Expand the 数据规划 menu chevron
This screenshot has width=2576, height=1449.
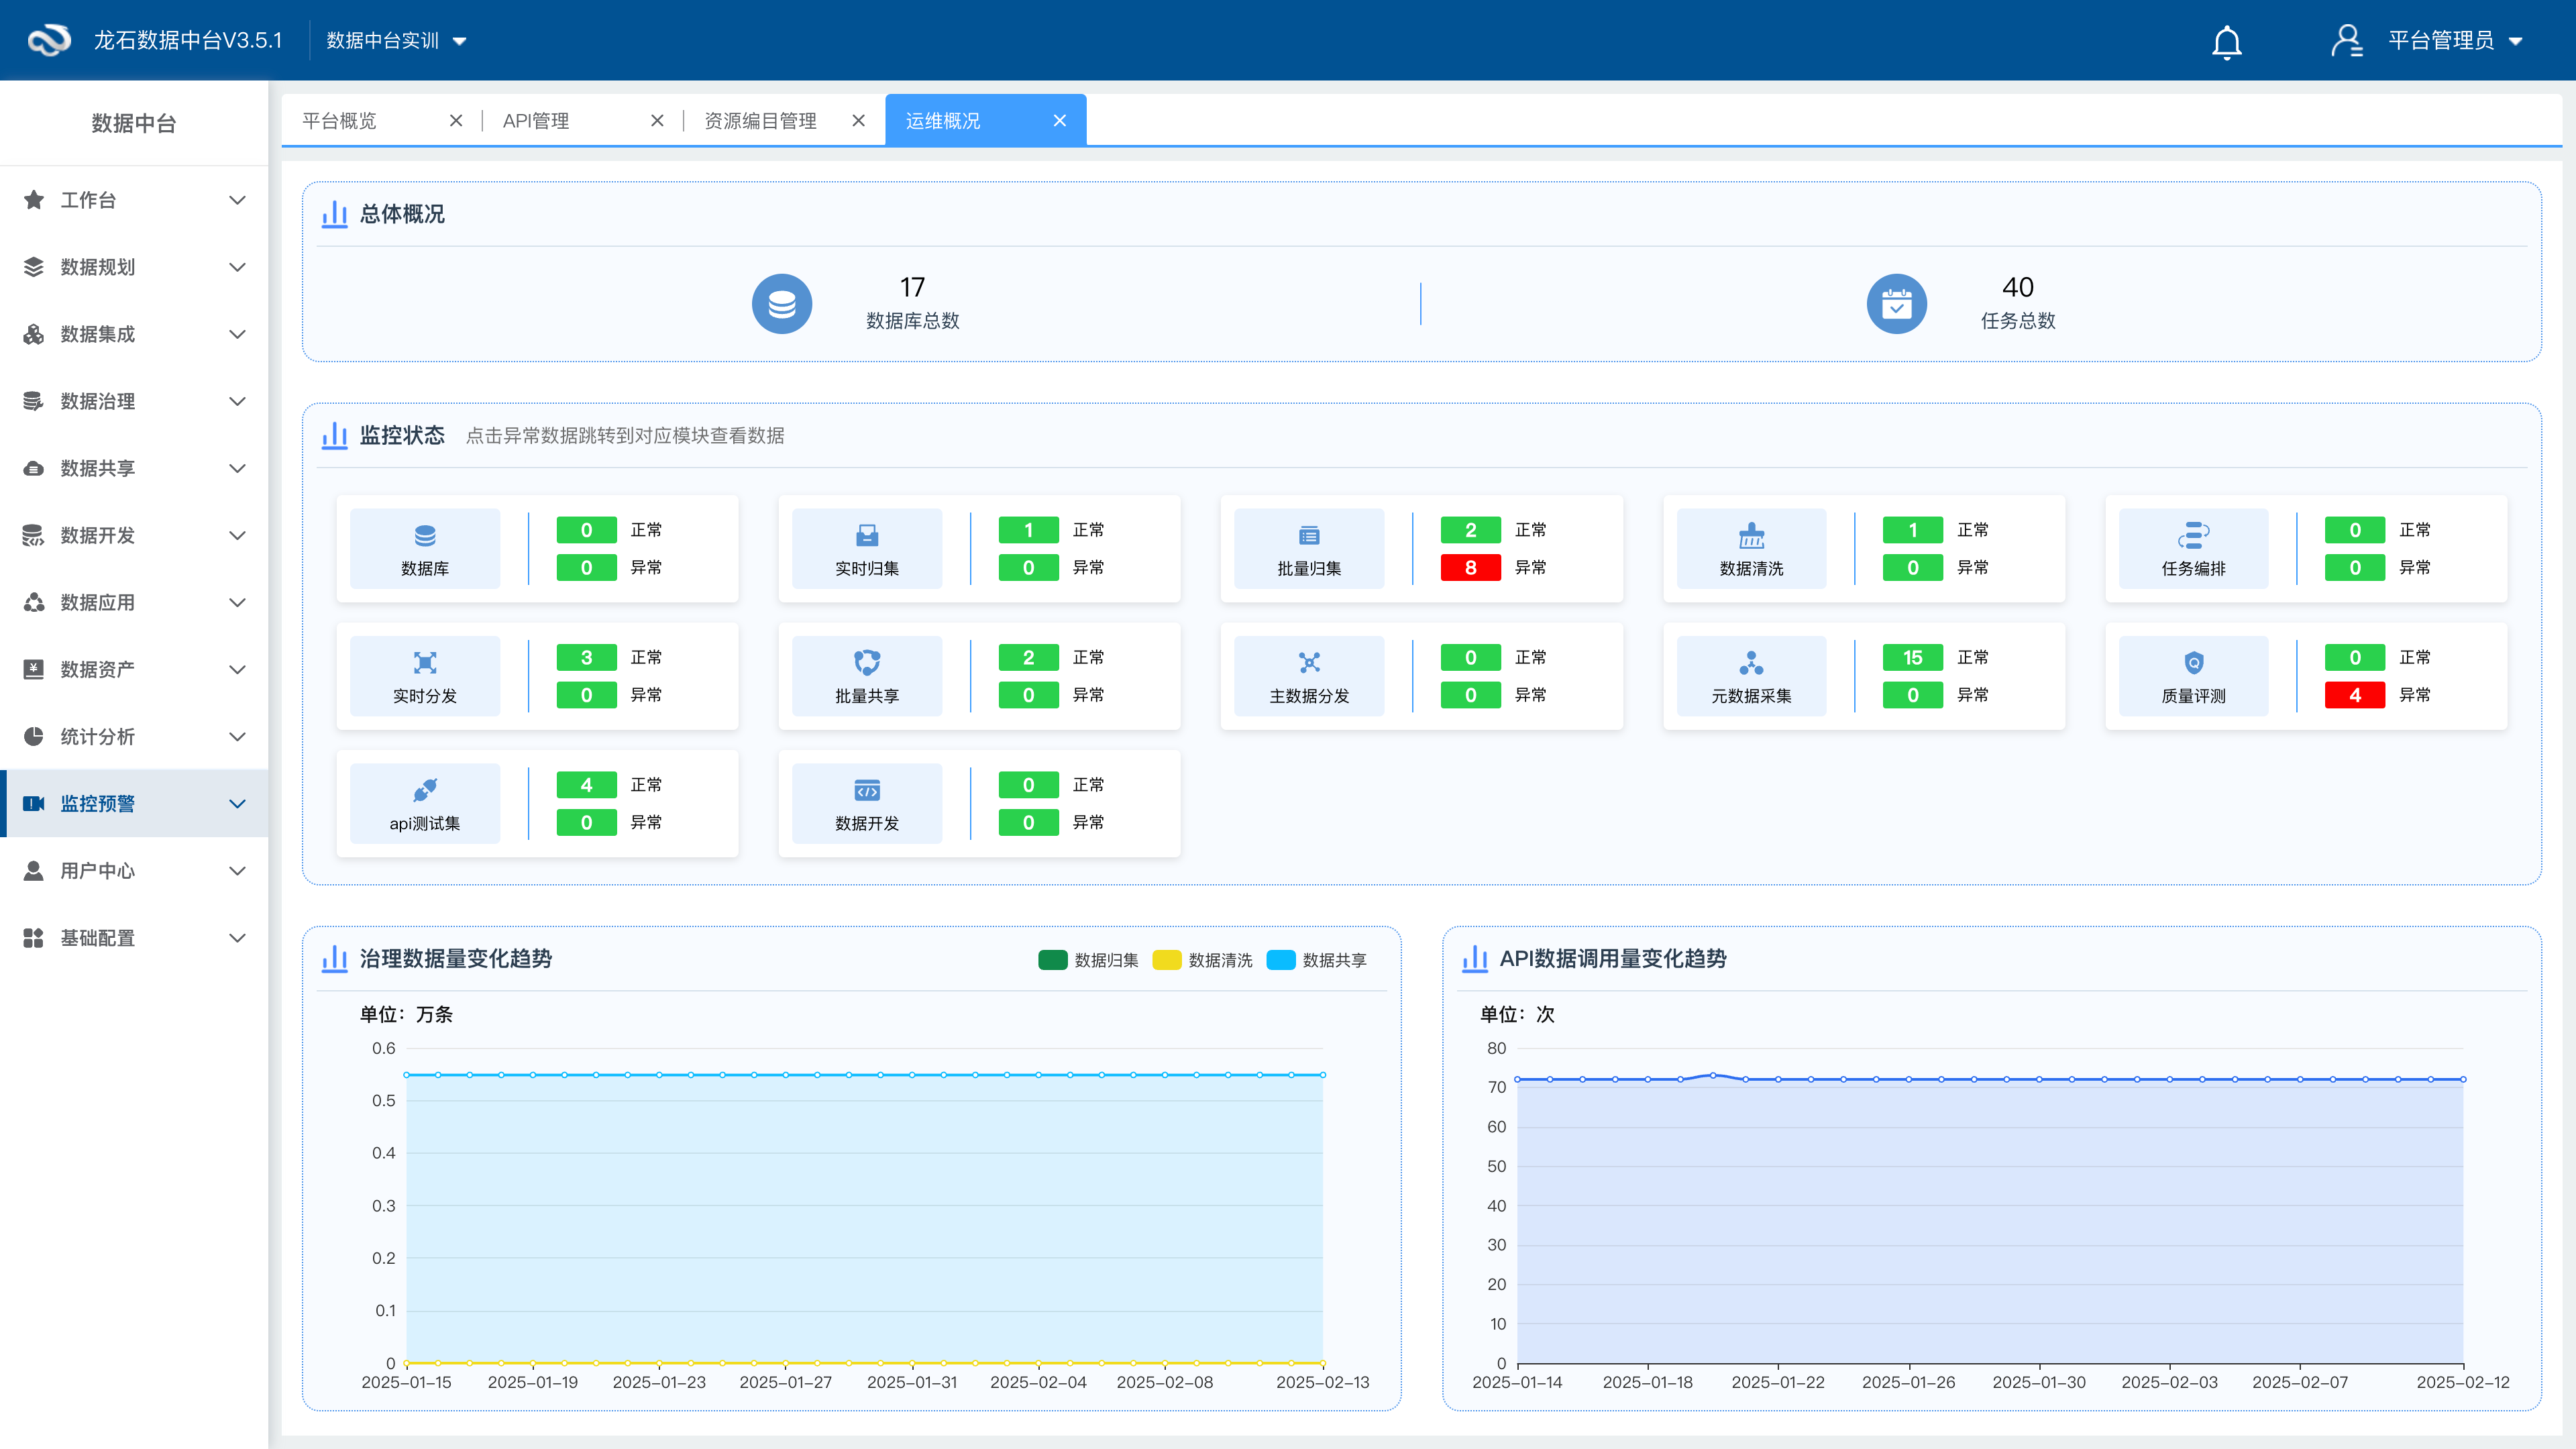(x=237, y=267)
